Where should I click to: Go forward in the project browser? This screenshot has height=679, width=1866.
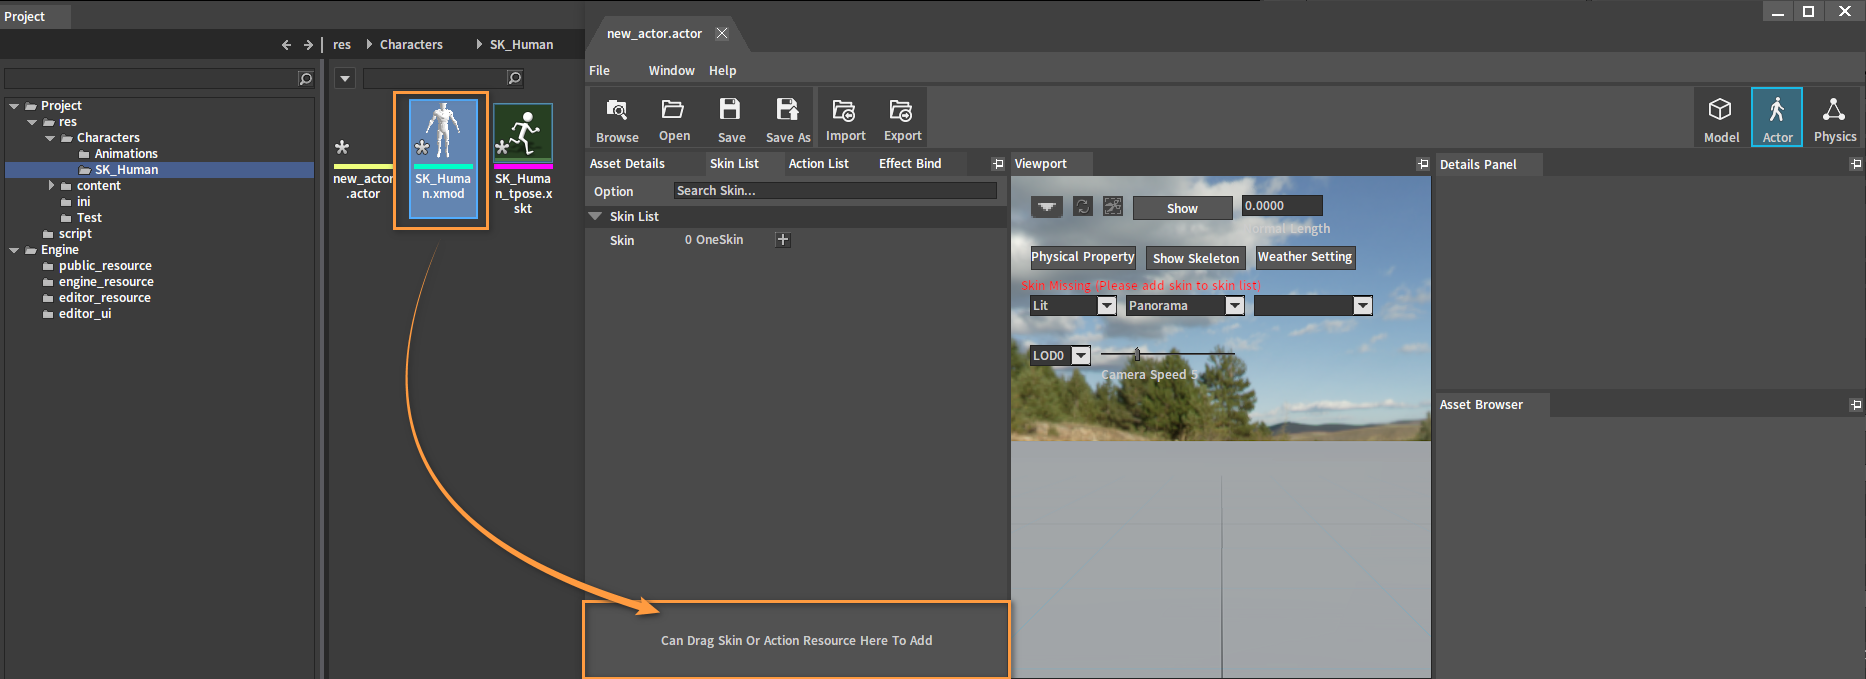pyautogui.click(x=308, y=45)
